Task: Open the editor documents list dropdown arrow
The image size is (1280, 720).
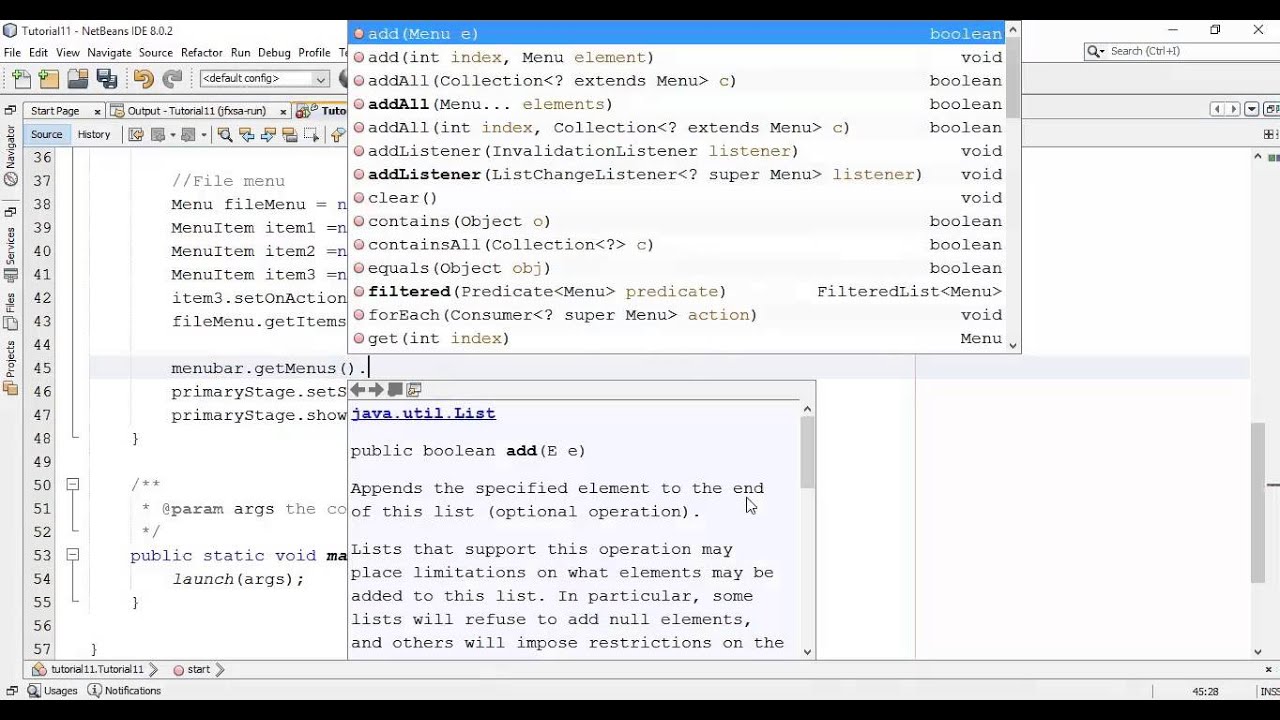Action: pyautogui.click(x=1253, y=110)
